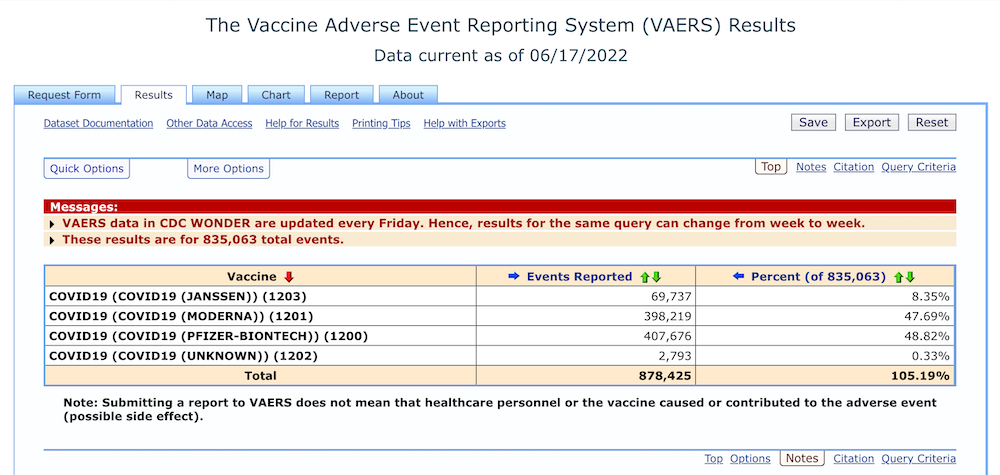Click the Total row label

click(260, 376)
